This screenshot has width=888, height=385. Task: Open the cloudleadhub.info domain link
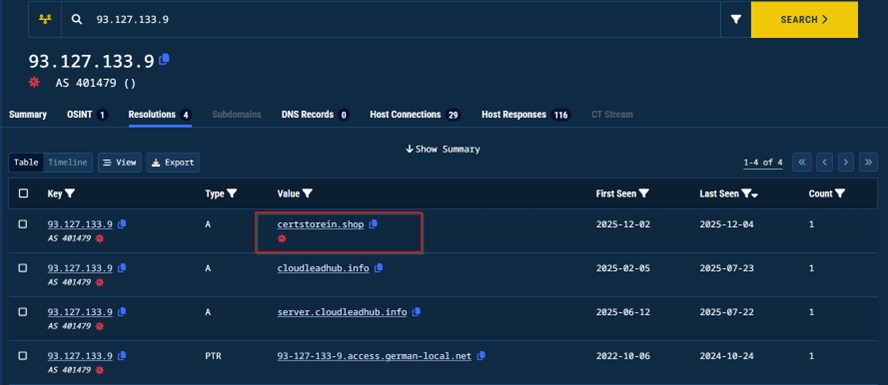pos(323,268)
